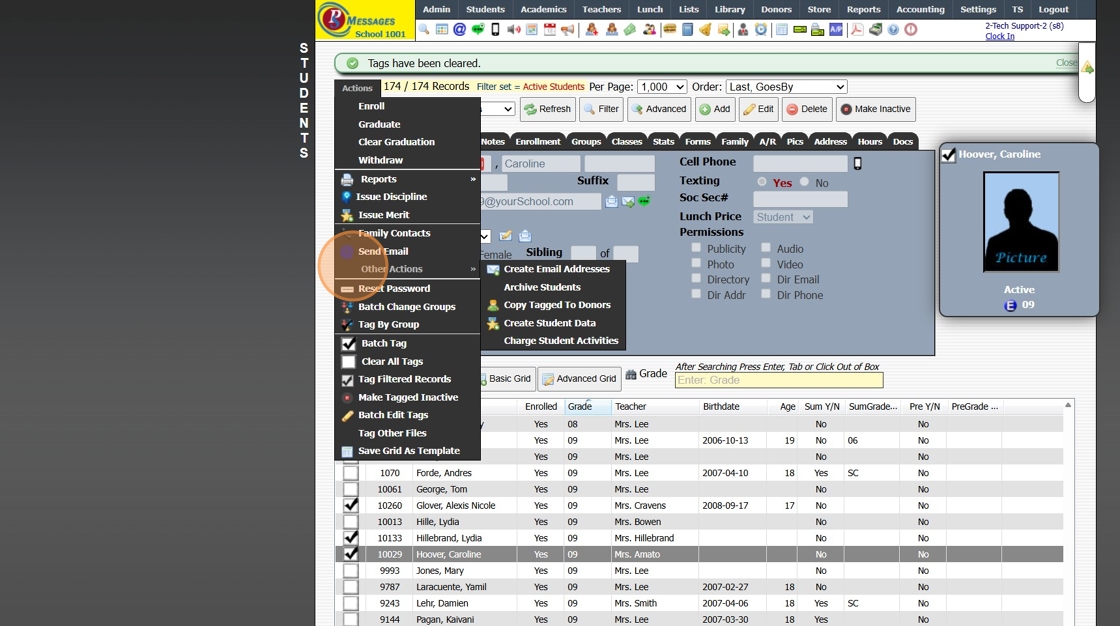This screenshot has height=626, width=1120.
Task: Click the magnifying glass search toolbar icon
Action: click(424, 30)
